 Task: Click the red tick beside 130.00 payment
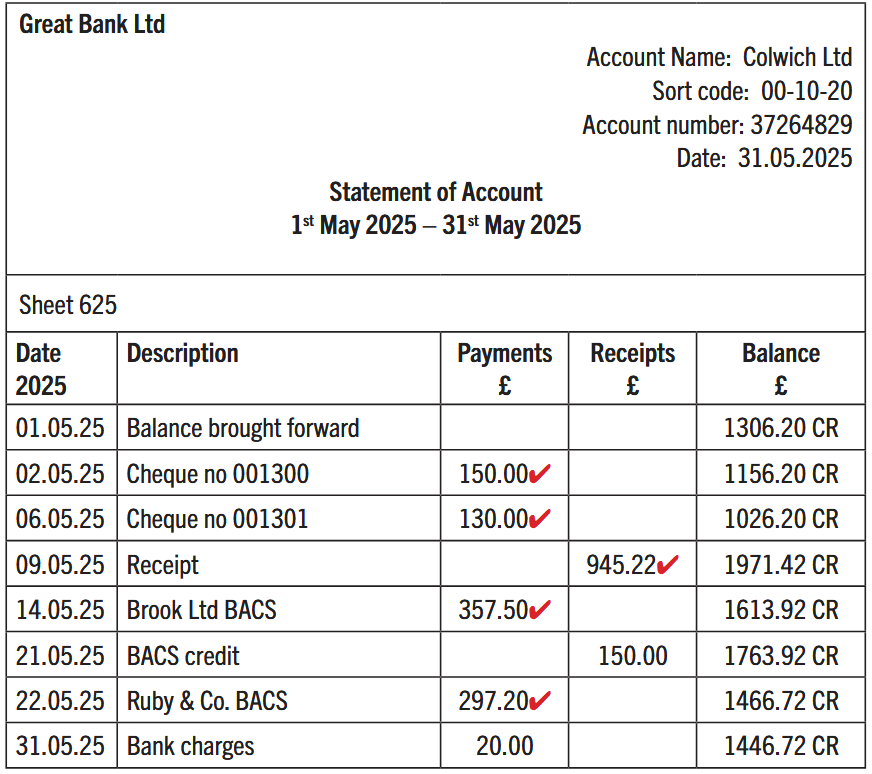click(540, 519)
